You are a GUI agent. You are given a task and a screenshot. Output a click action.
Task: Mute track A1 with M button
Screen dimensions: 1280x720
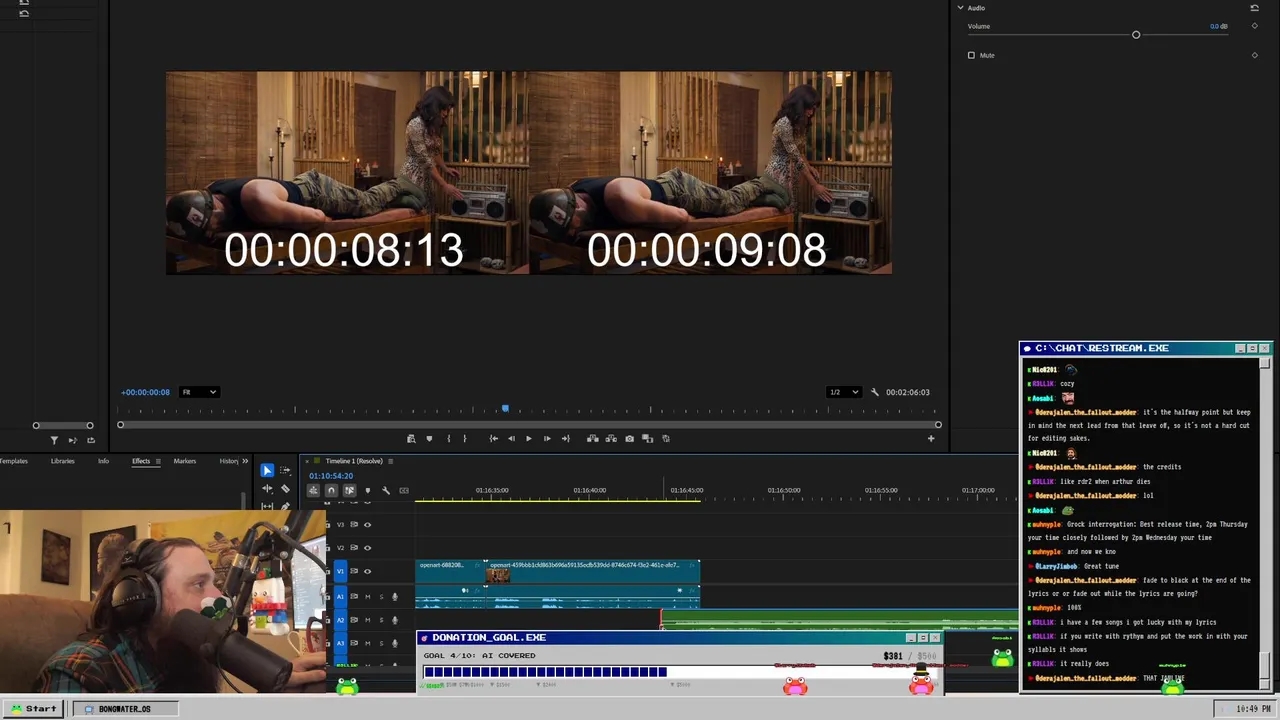coord(368,596)
